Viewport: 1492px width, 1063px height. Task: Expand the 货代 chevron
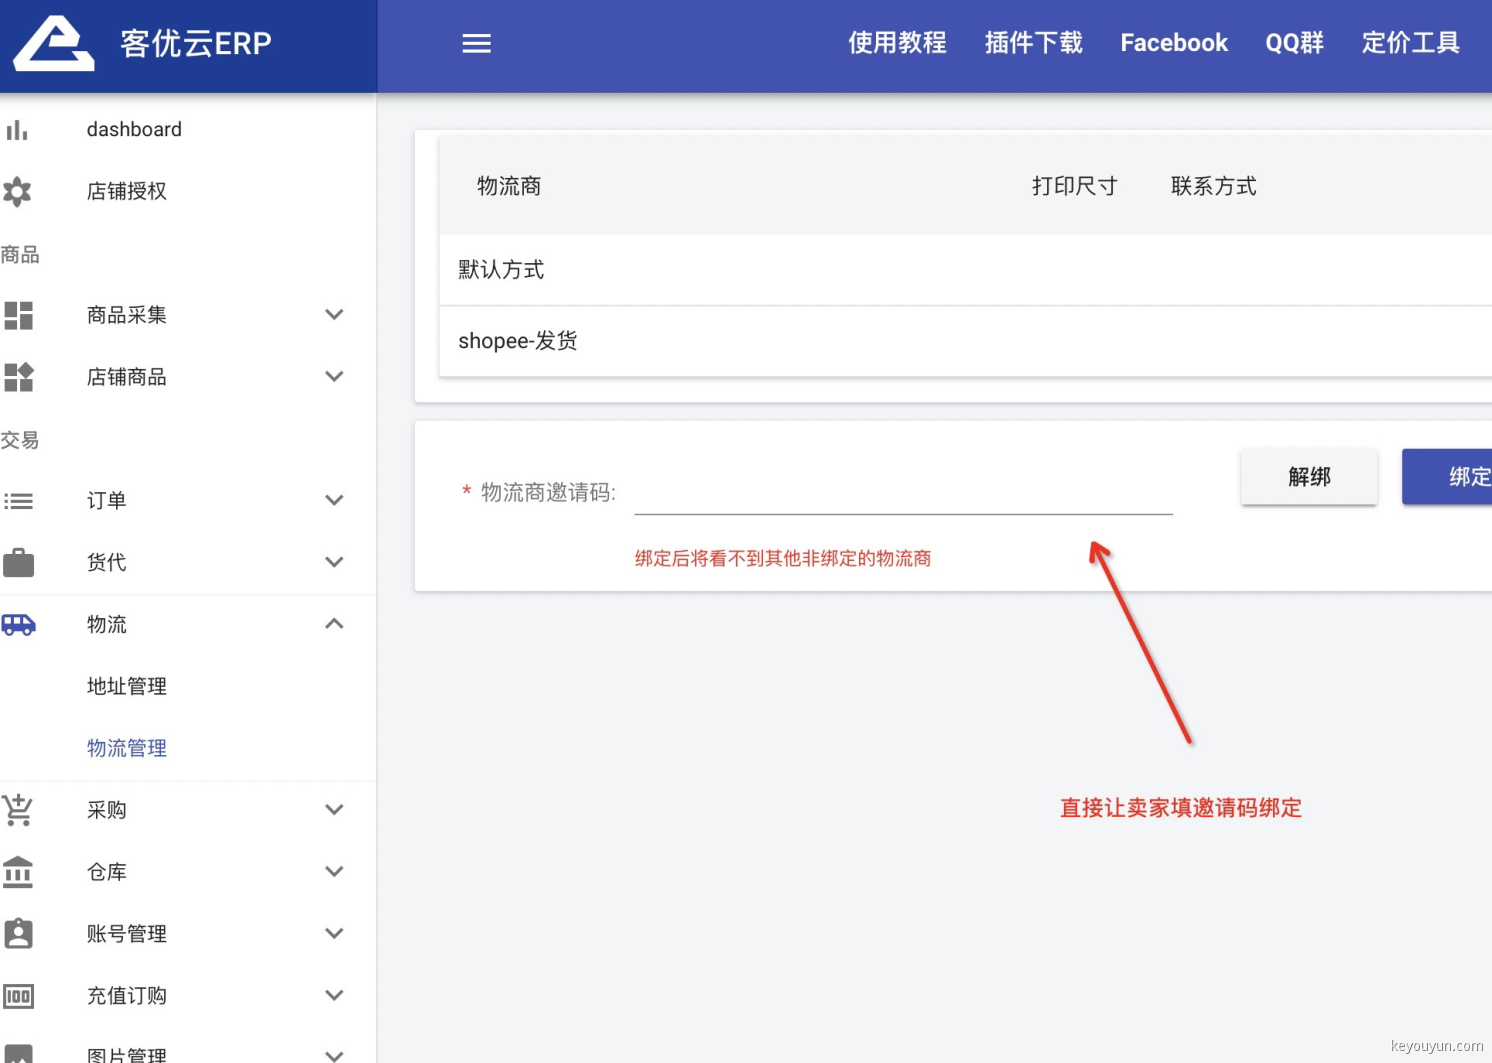click(x=334, y=563)
